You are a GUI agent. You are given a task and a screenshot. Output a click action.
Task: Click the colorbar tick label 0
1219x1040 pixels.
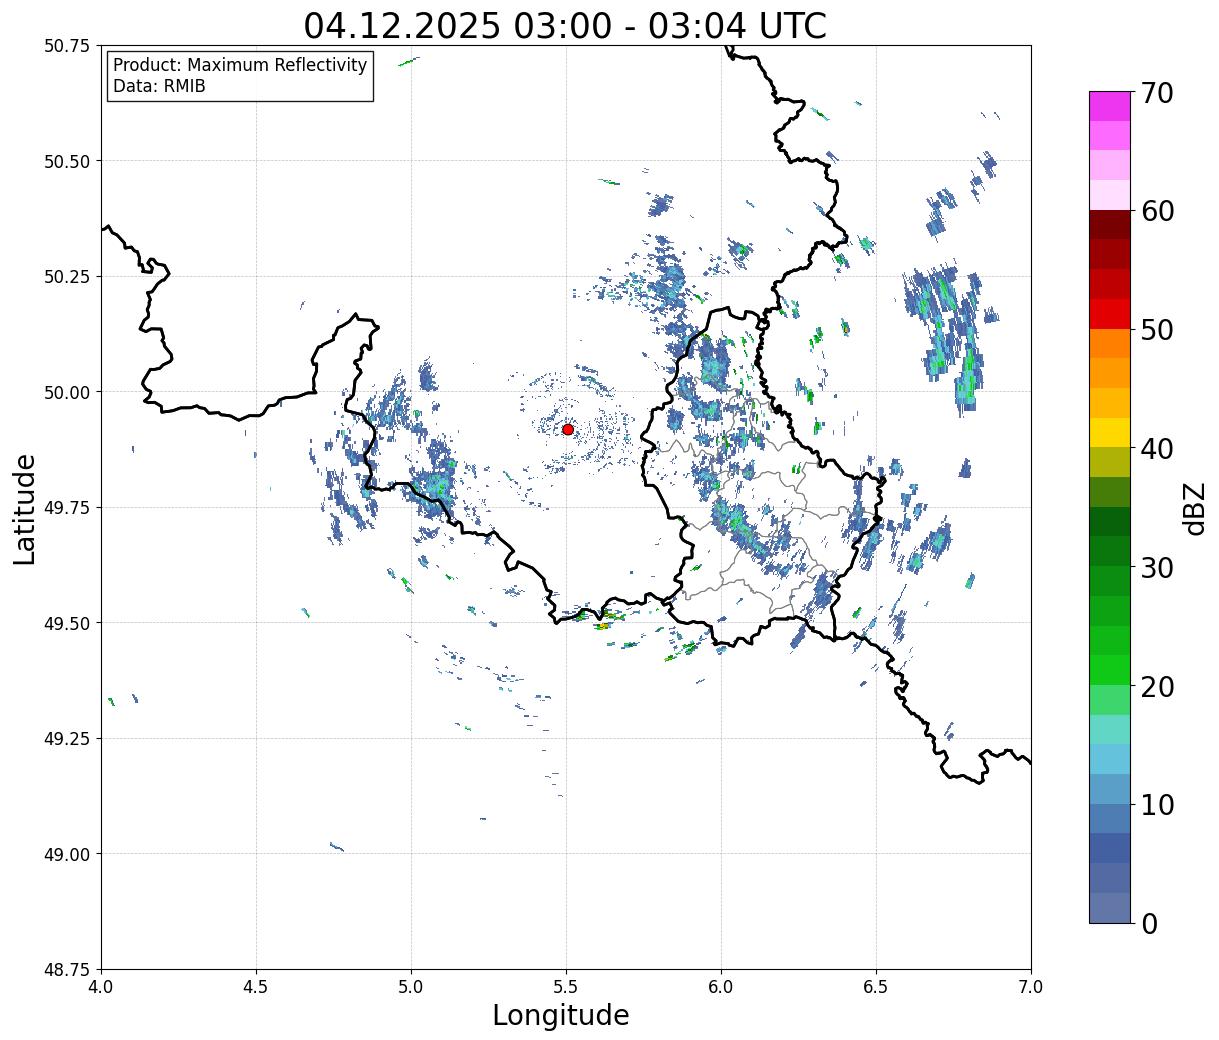click(x=1148, y=923)
